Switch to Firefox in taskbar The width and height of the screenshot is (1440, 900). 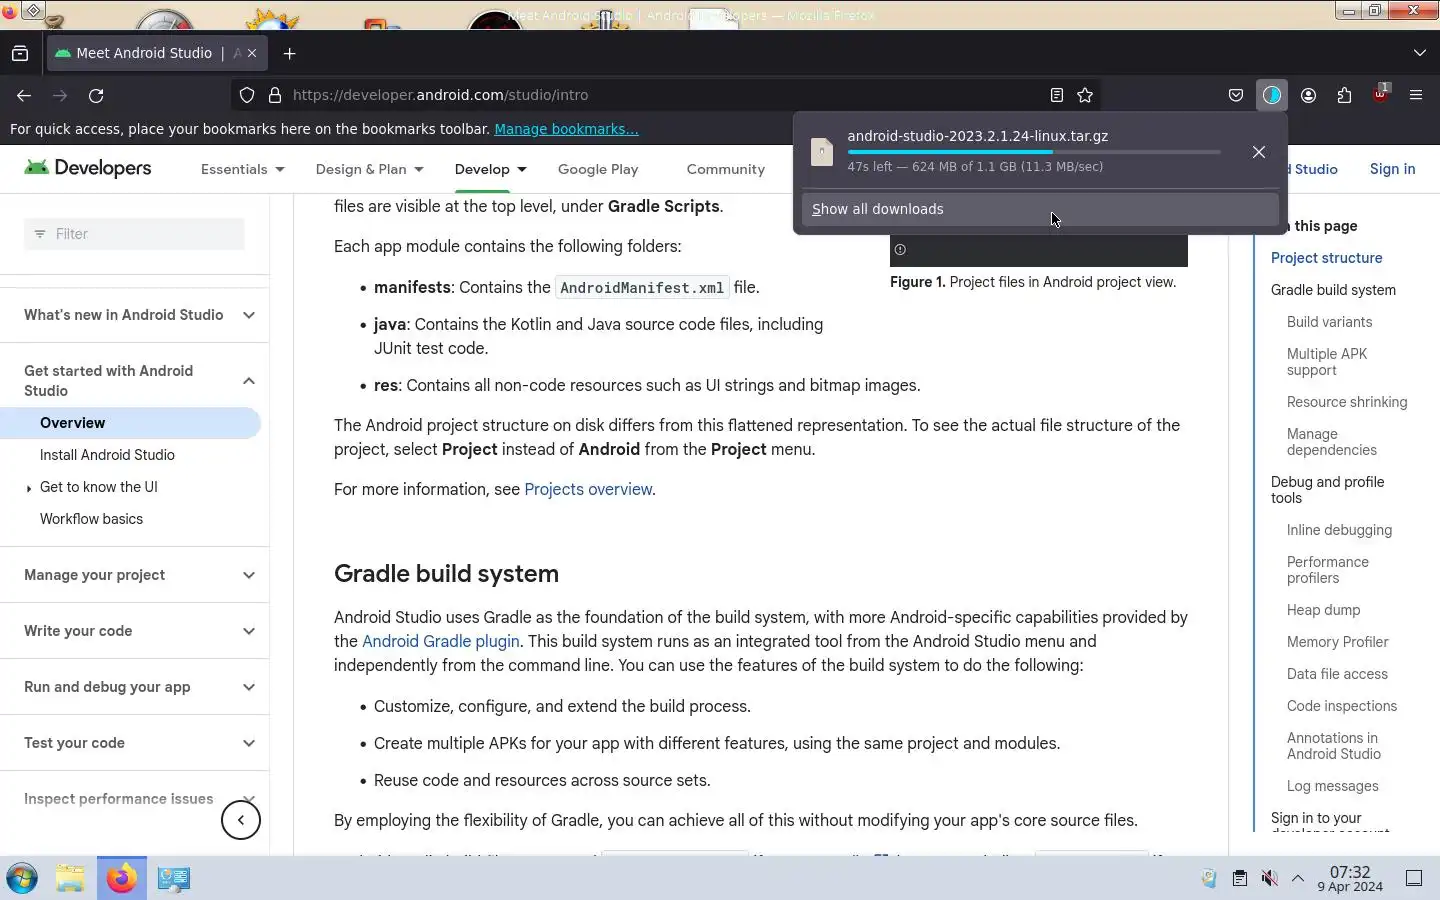coord(122,878)
